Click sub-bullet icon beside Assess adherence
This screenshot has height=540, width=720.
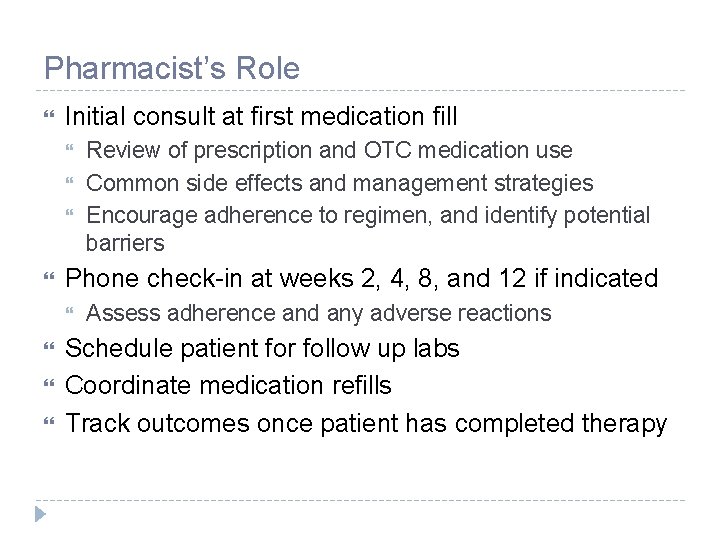coord(69,311)
